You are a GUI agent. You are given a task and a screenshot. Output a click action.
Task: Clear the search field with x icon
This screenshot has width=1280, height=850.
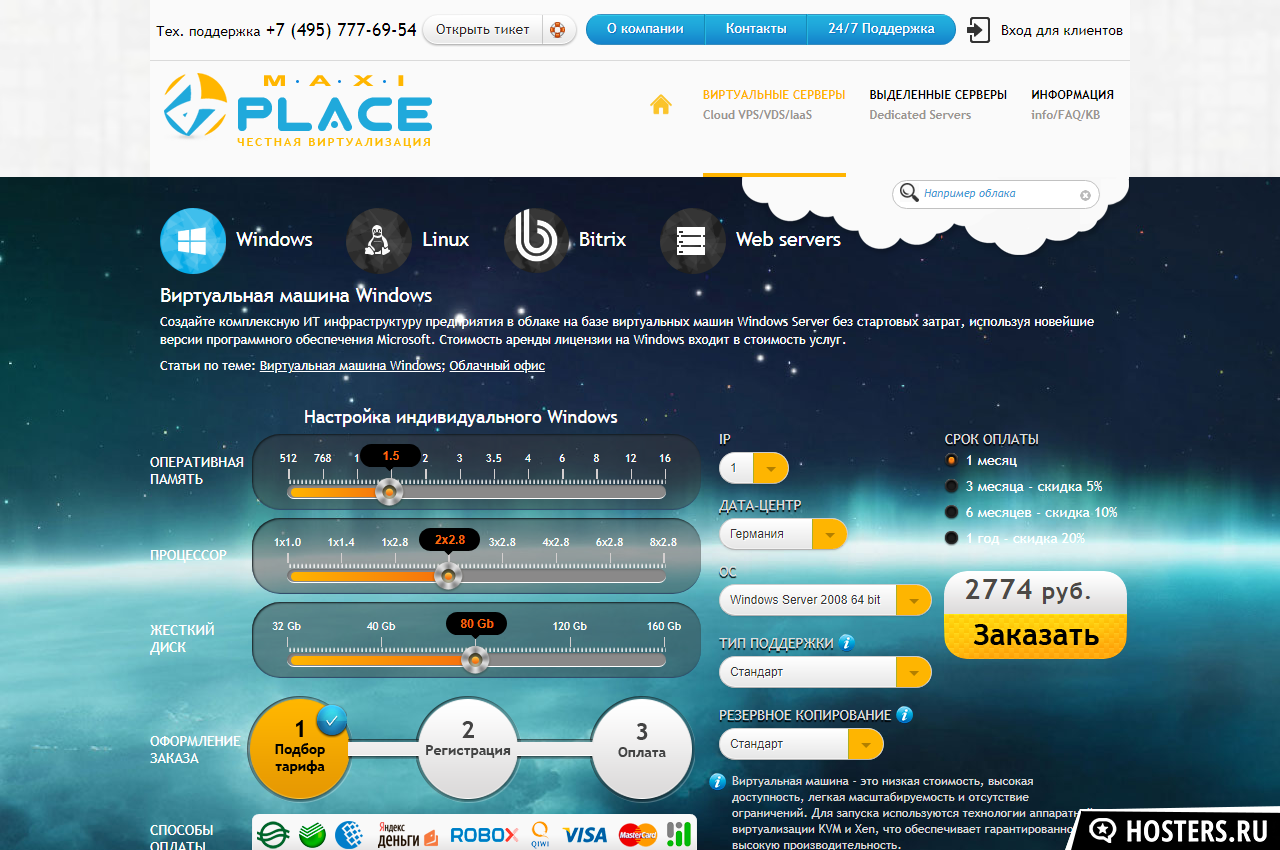[x=1085, y=195]
